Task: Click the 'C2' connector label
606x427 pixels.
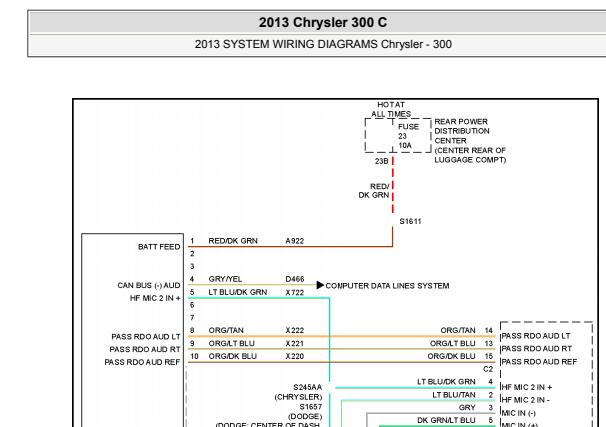Action: click(x=488, y=369)
